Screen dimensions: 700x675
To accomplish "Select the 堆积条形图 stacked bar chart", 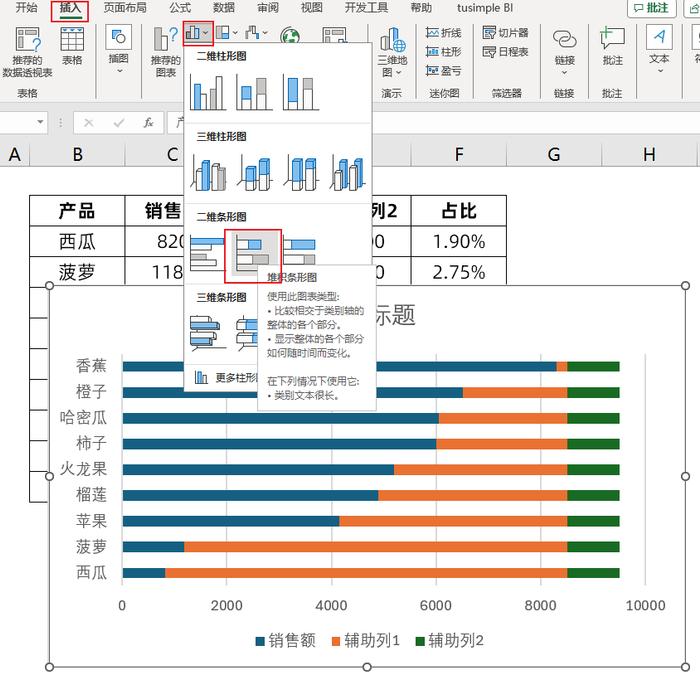I will click(x=253, y=256).
